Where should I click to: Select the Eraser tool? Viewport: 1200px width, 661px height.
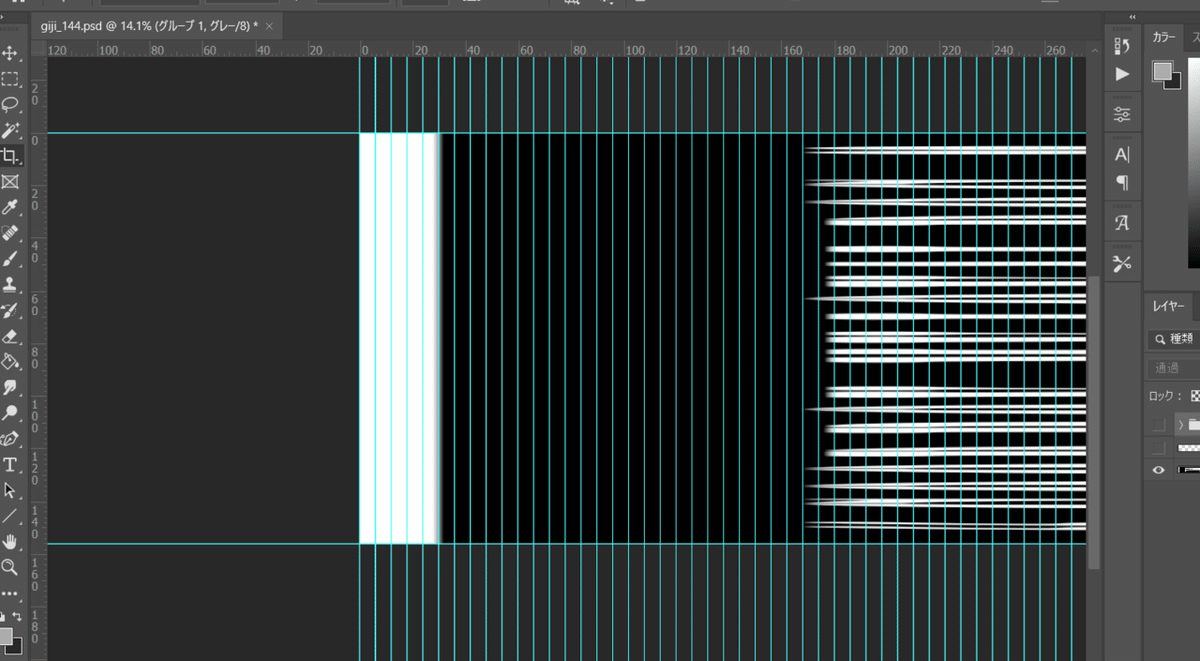click(x=10, y=336)
